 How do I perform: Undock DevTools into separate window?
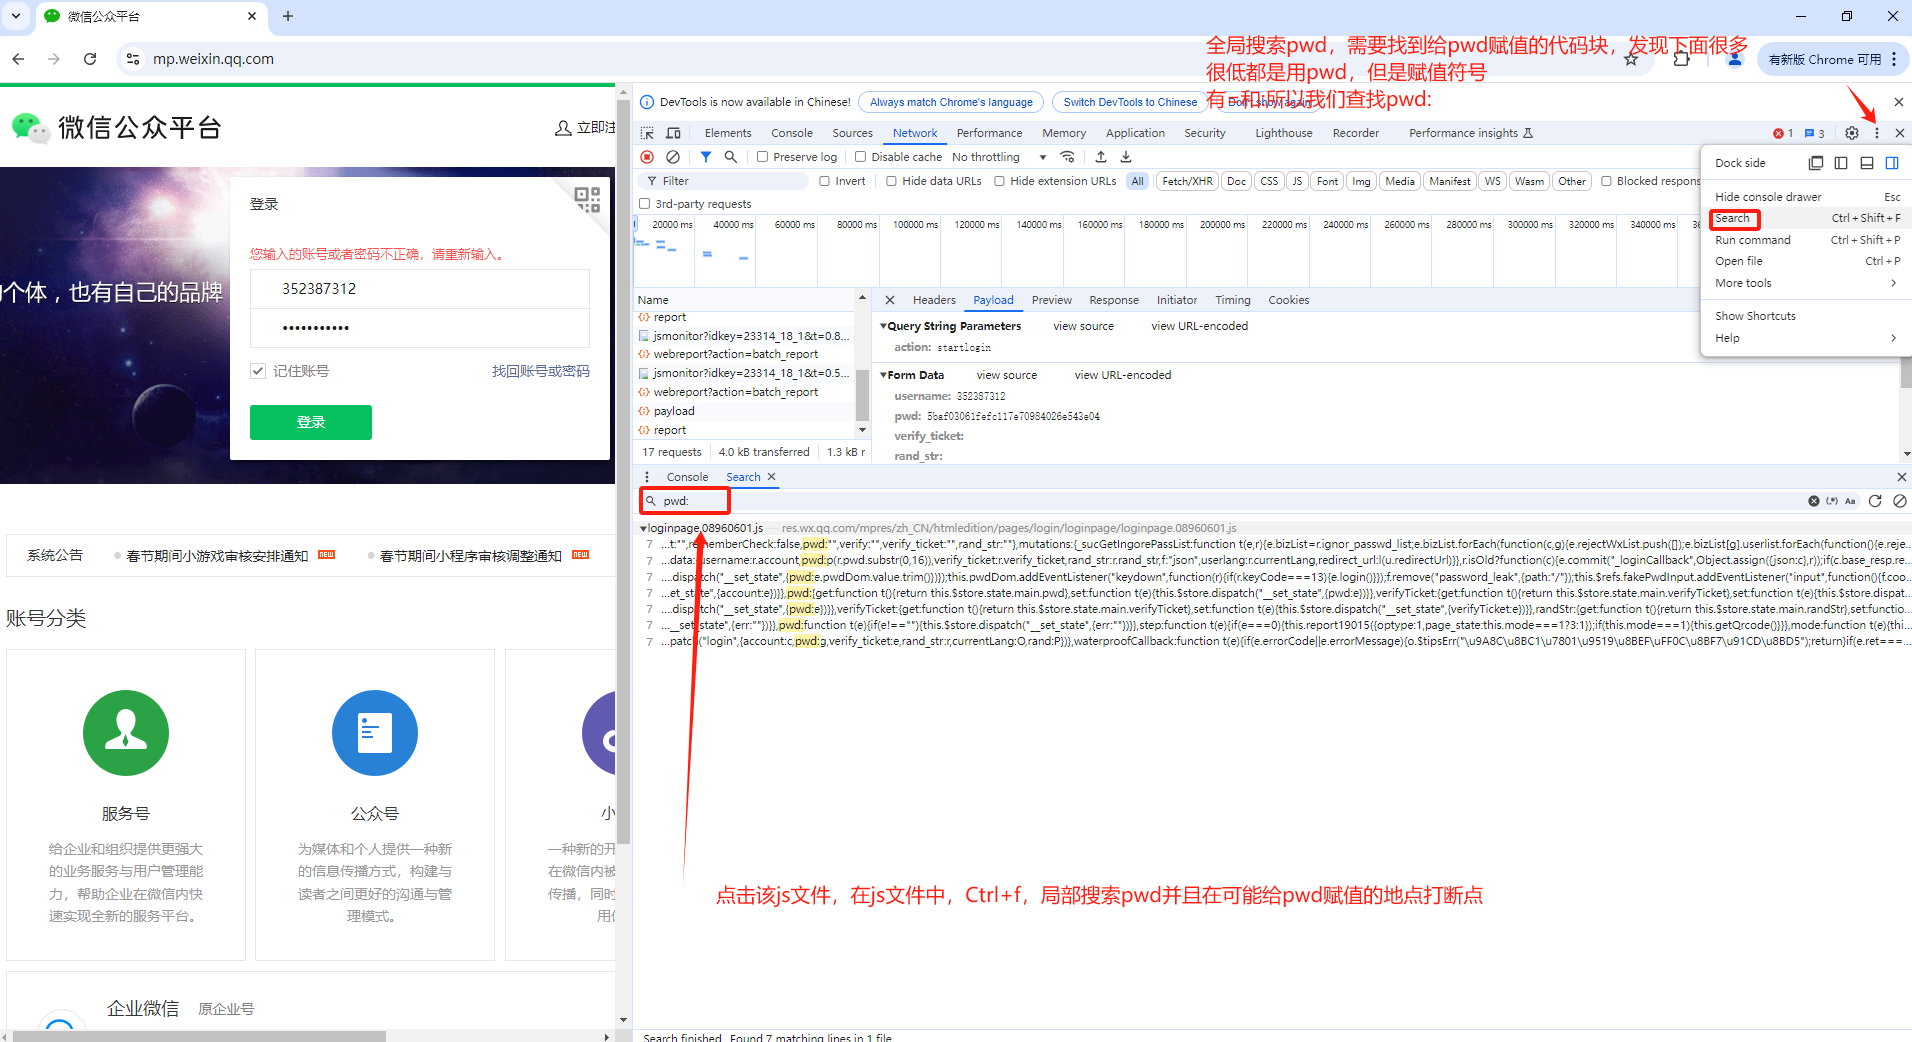tap(1816, 163)
